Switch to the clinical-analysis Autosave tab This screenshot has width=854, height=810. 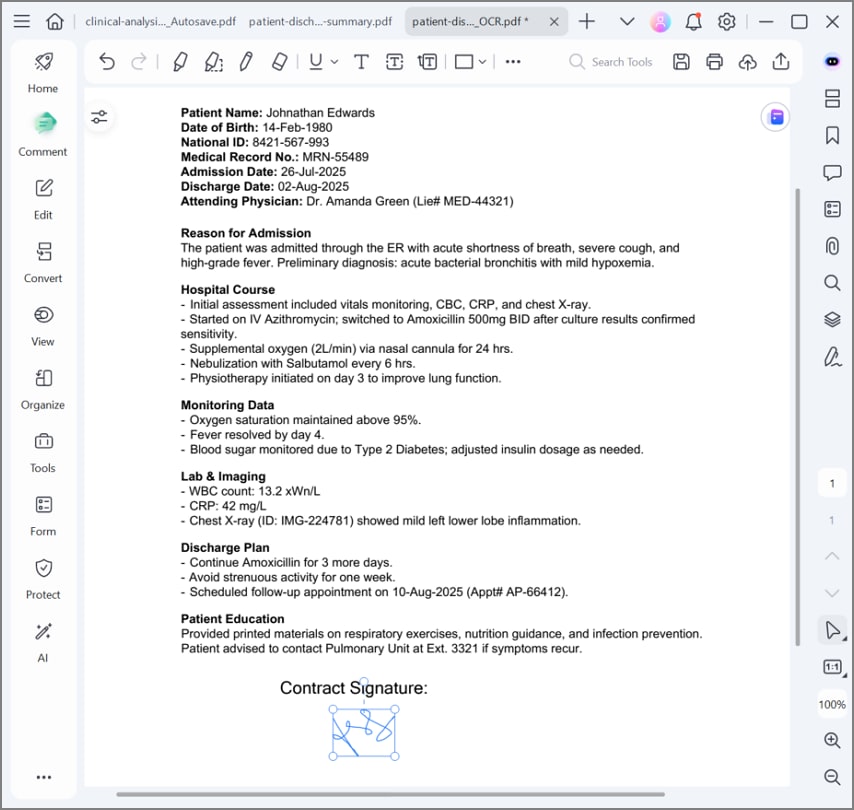click(160, 20)
